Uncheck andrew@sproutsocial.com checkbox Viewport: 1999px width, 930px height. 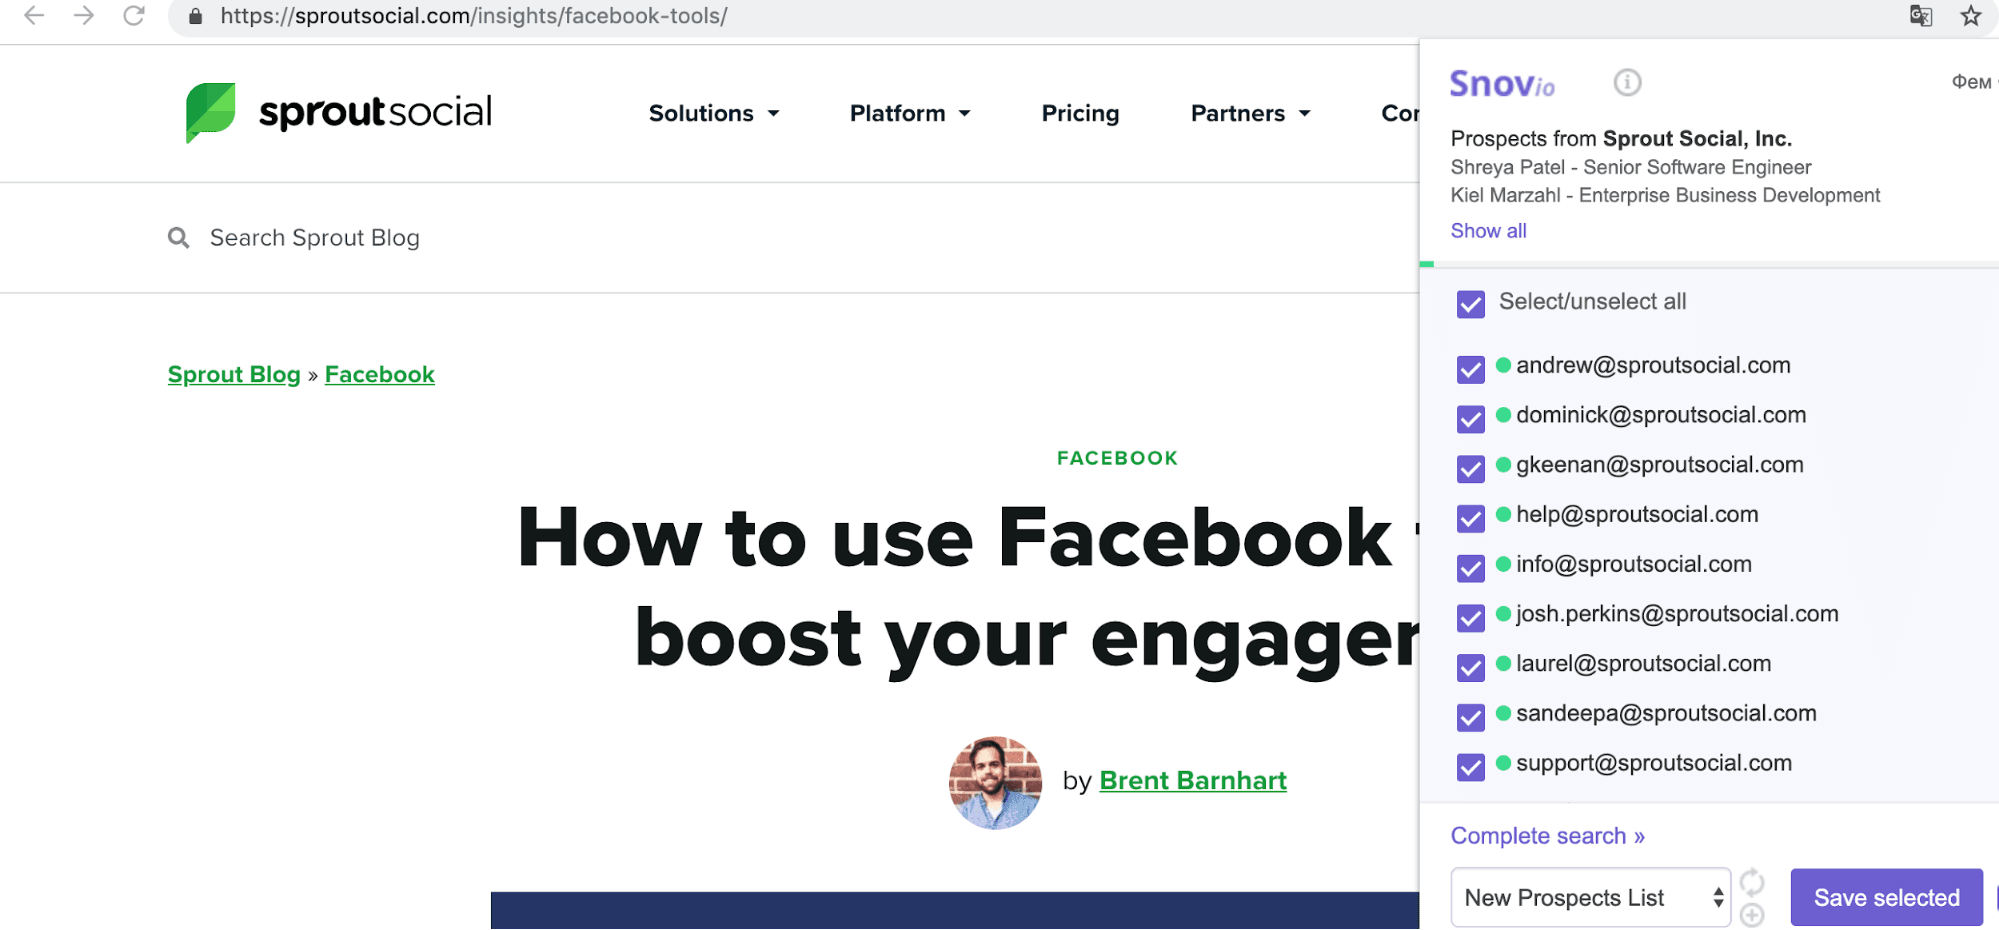pos(1471,369)
